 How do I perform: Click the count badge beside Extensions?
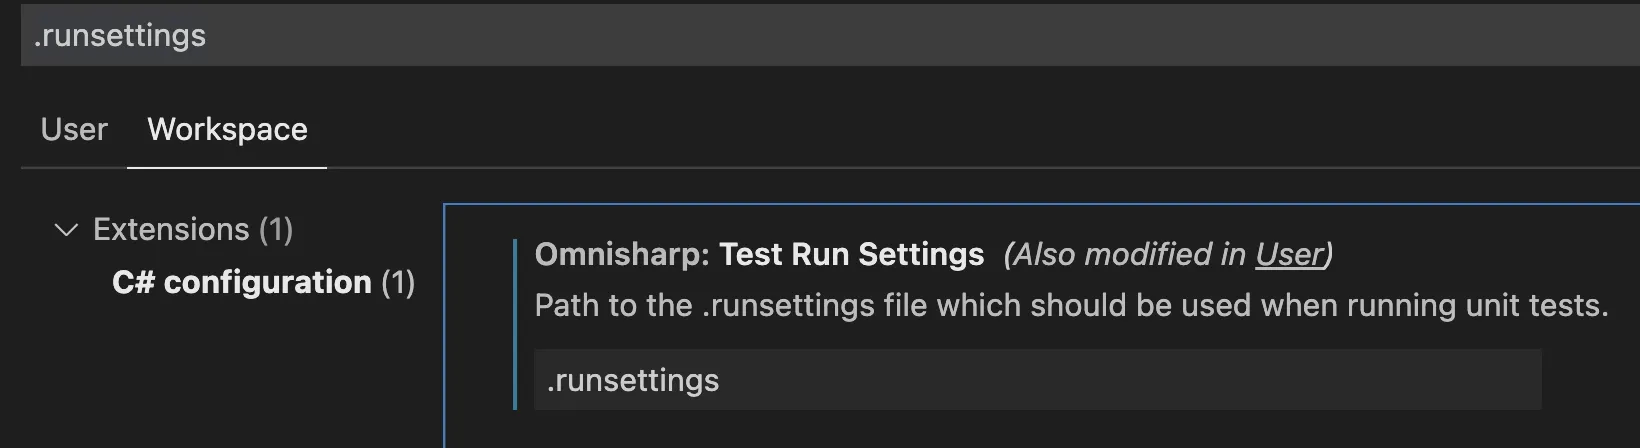(276, 230)
